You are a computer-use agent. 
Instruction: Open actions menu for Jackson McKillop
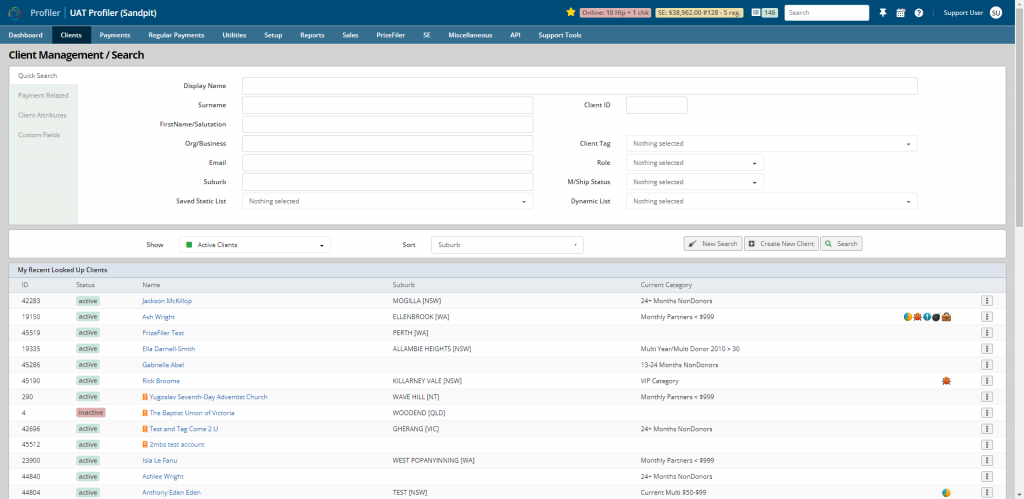tap(987, 300)
